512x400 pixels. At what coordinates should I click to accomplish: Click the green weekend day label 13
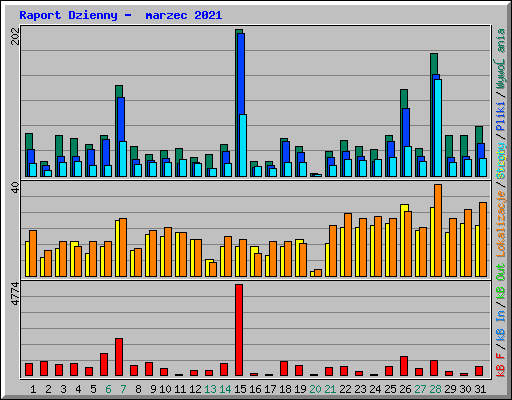210,389
